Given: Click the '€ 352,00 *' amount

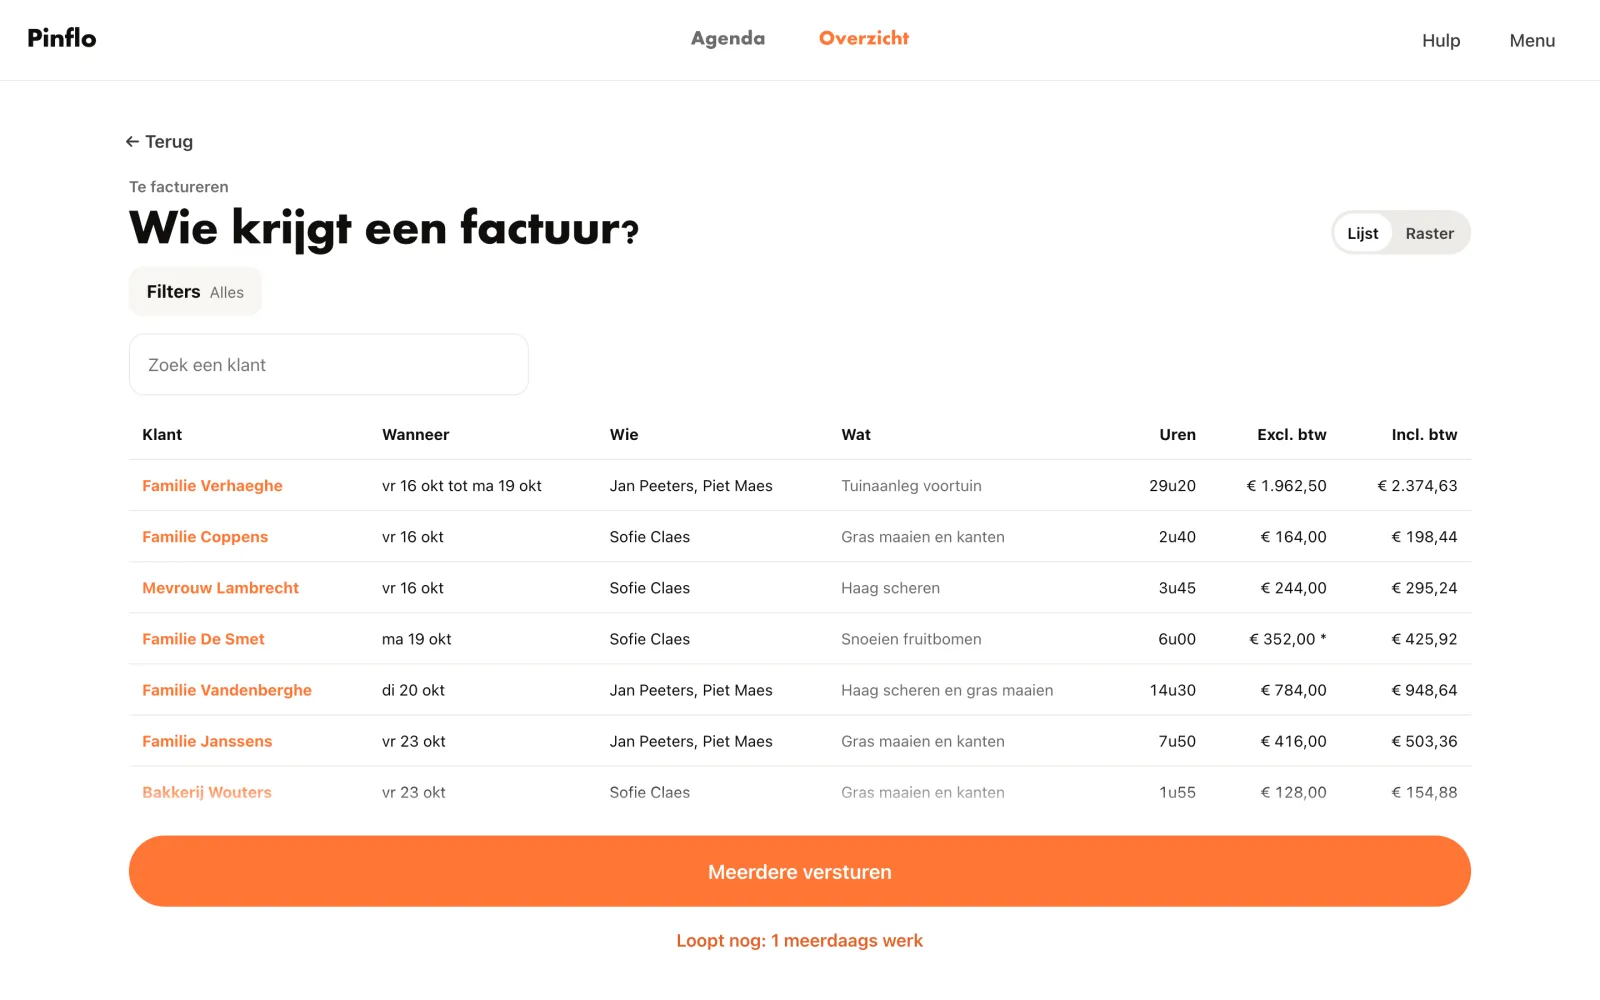Looking at the screenshot, I should 1287,639.
